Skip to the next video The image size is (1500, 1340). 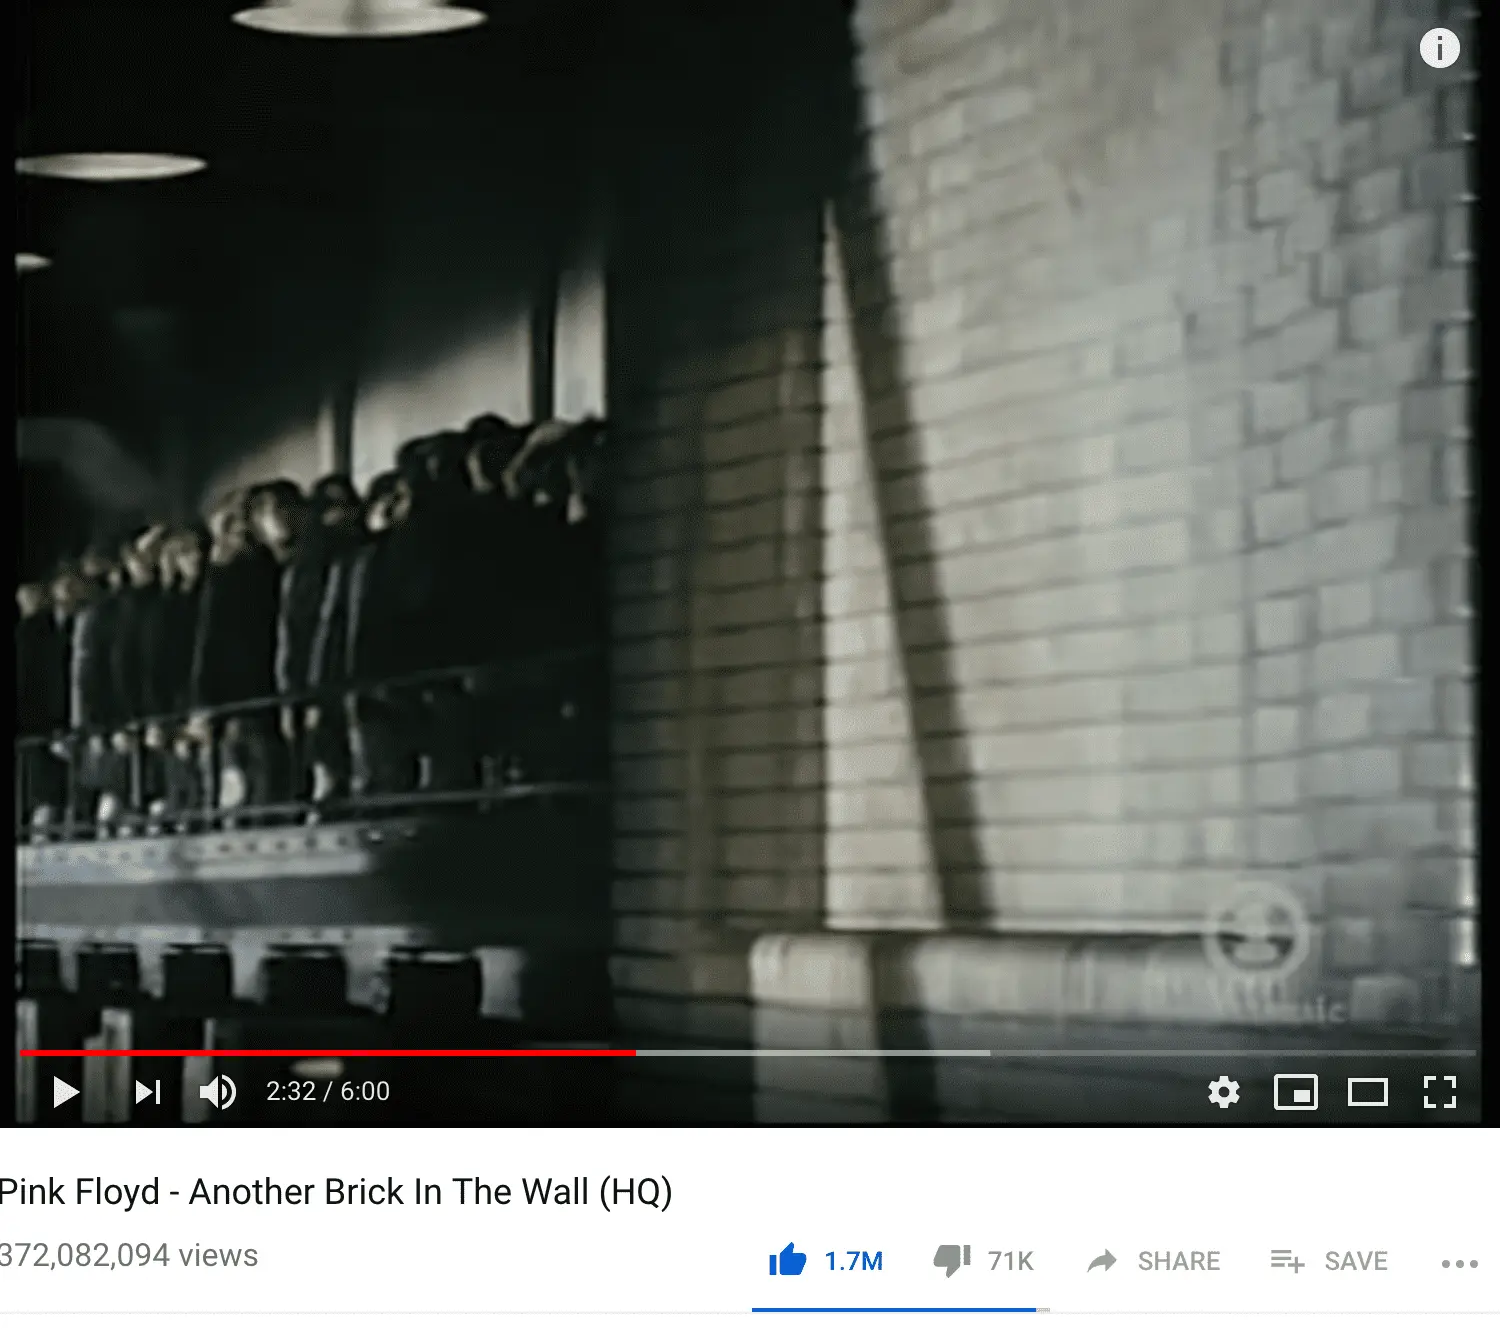tap(148, 1092)
